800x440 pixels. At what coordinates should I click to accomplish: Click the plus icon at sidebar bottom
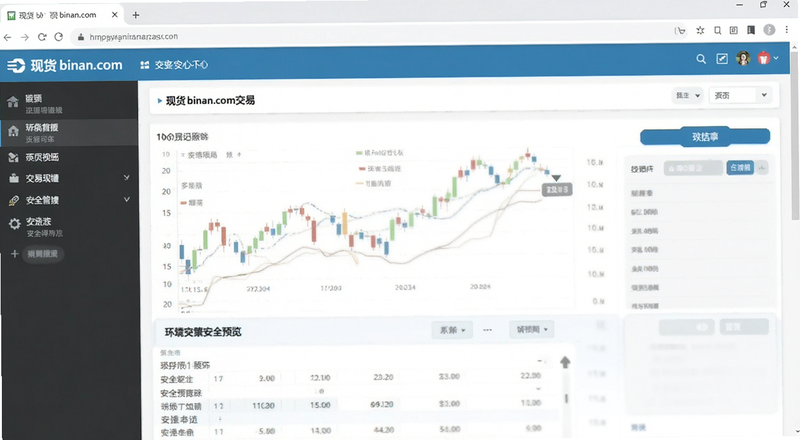coord(14,254)
